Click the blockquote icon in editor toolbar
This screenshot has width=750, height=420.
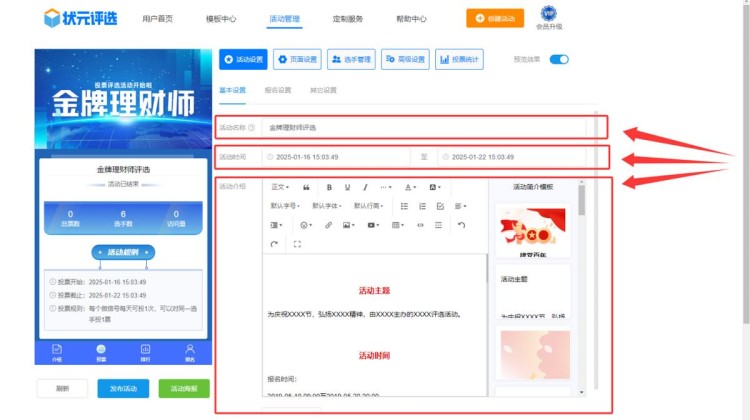(x=306, y=187)
